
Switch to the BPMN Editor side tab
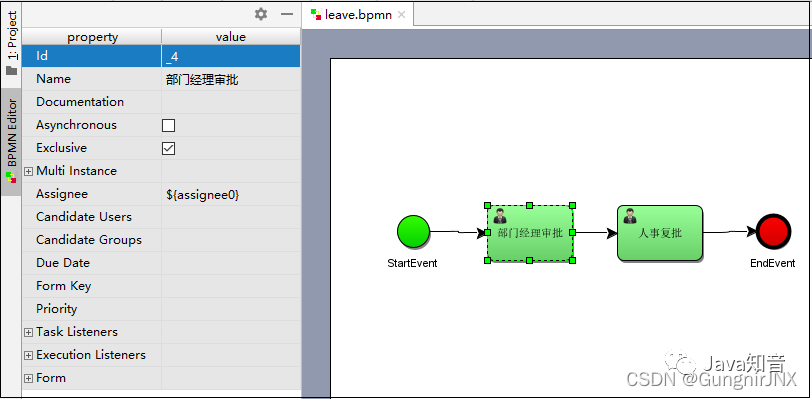(x=11, y=141)
